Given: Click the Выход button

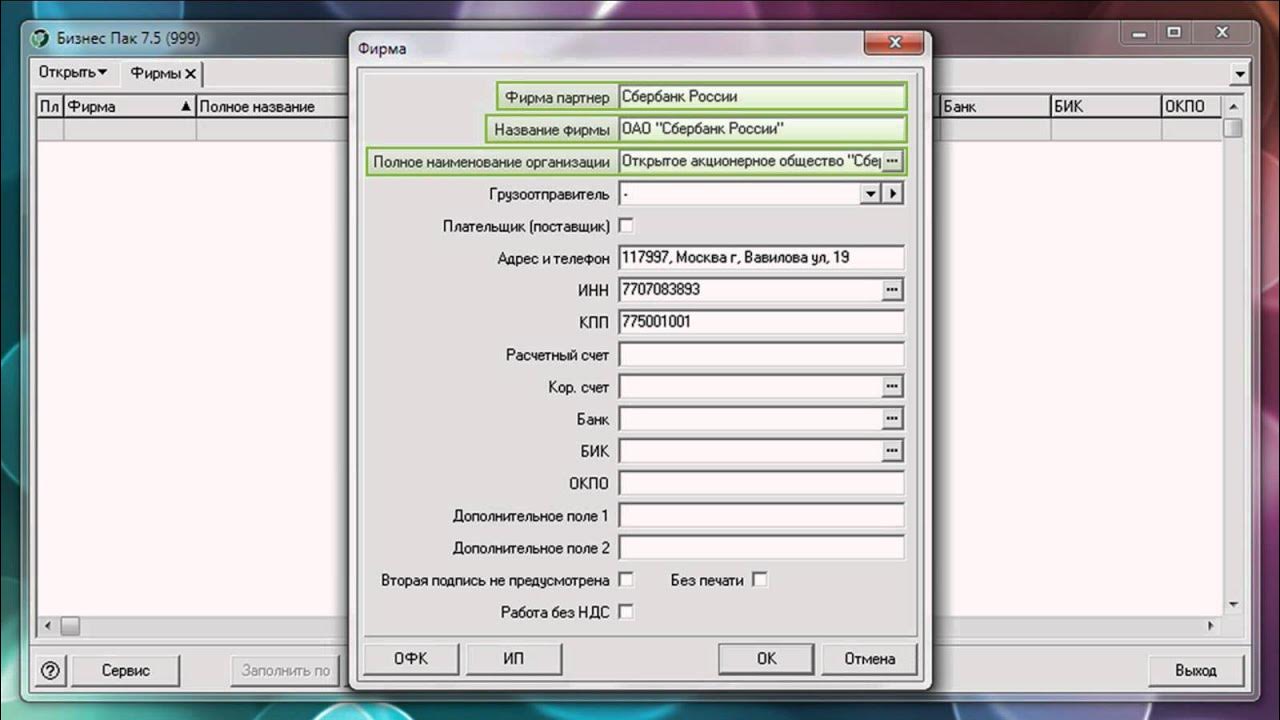Looking at the screenshot, I should [1196, 670].
